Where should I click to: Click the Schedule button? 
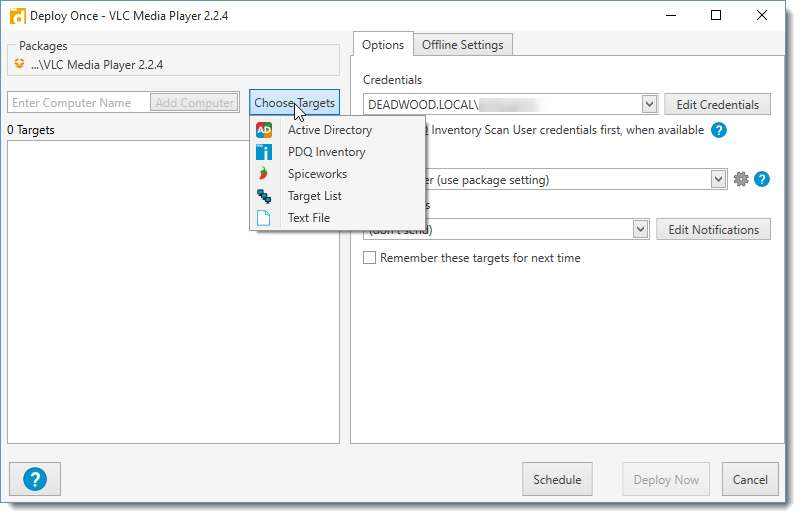point(557,479)
